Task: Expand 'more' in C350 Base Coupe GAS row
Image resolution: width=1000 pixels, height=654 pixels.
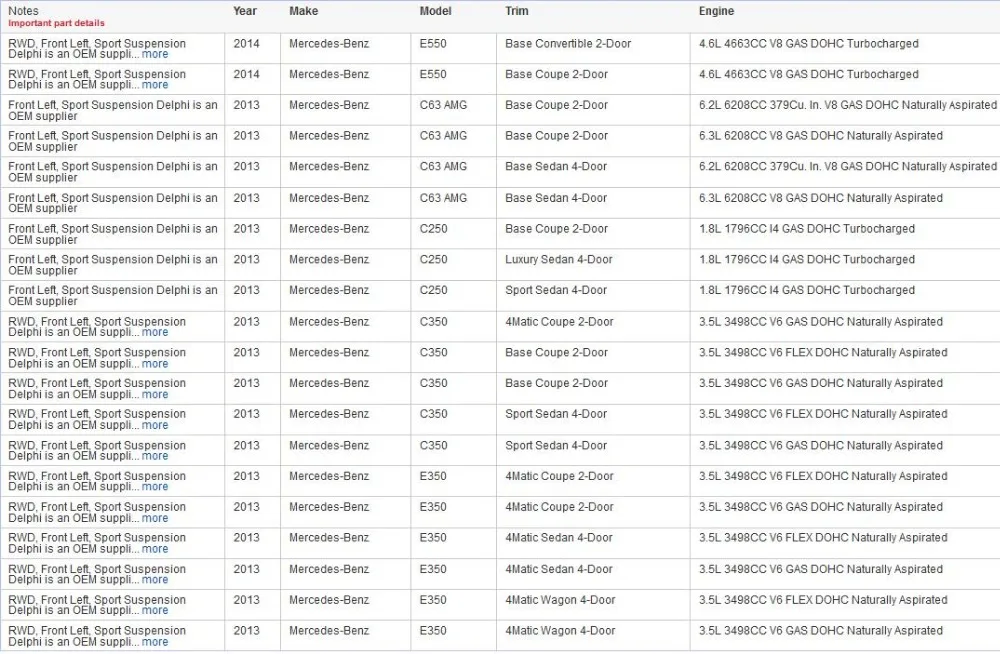Action: 155,395
